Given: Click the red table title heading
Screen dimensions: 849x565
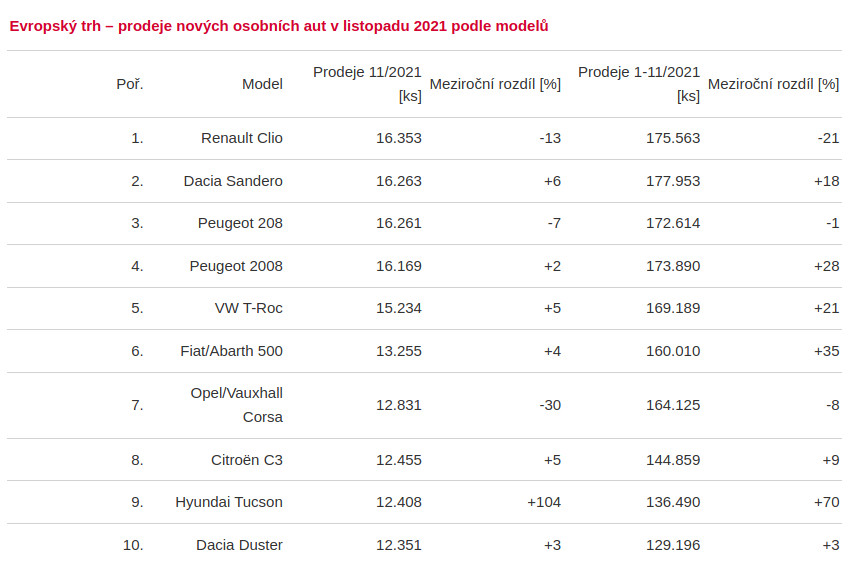Looking at the screenshot, I should [279, 26].
